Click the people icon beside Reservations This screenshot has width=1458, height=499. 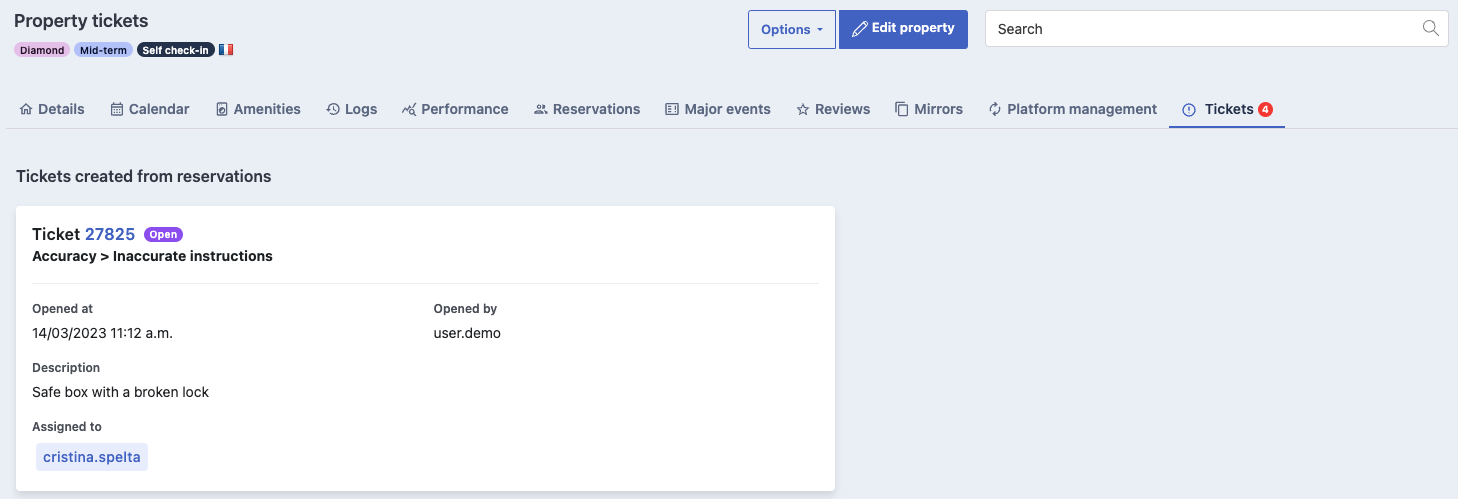pos(541,109)
